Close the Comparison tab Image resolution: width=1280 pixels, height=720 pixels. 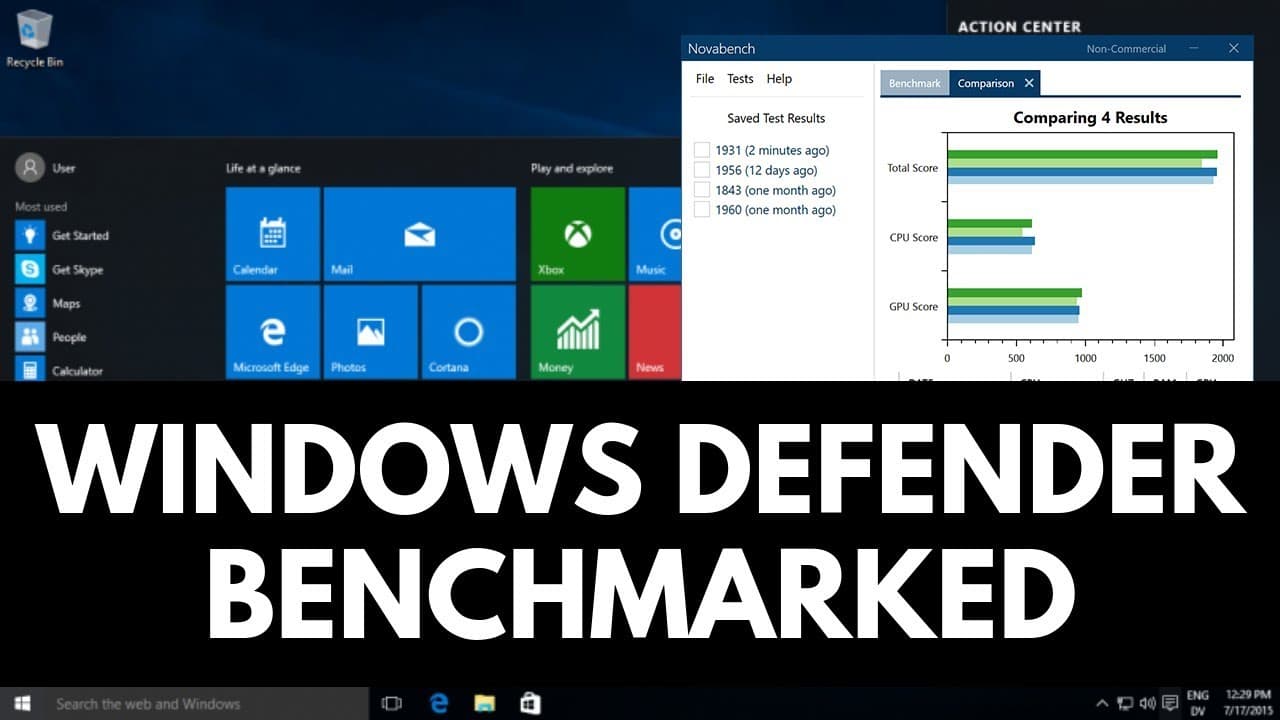[1029, 83]
